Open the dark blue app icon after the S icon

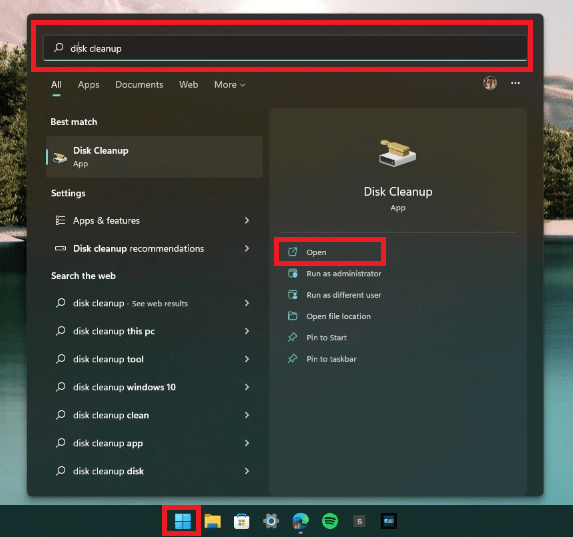pyautogui.click(x=388, y=521)
